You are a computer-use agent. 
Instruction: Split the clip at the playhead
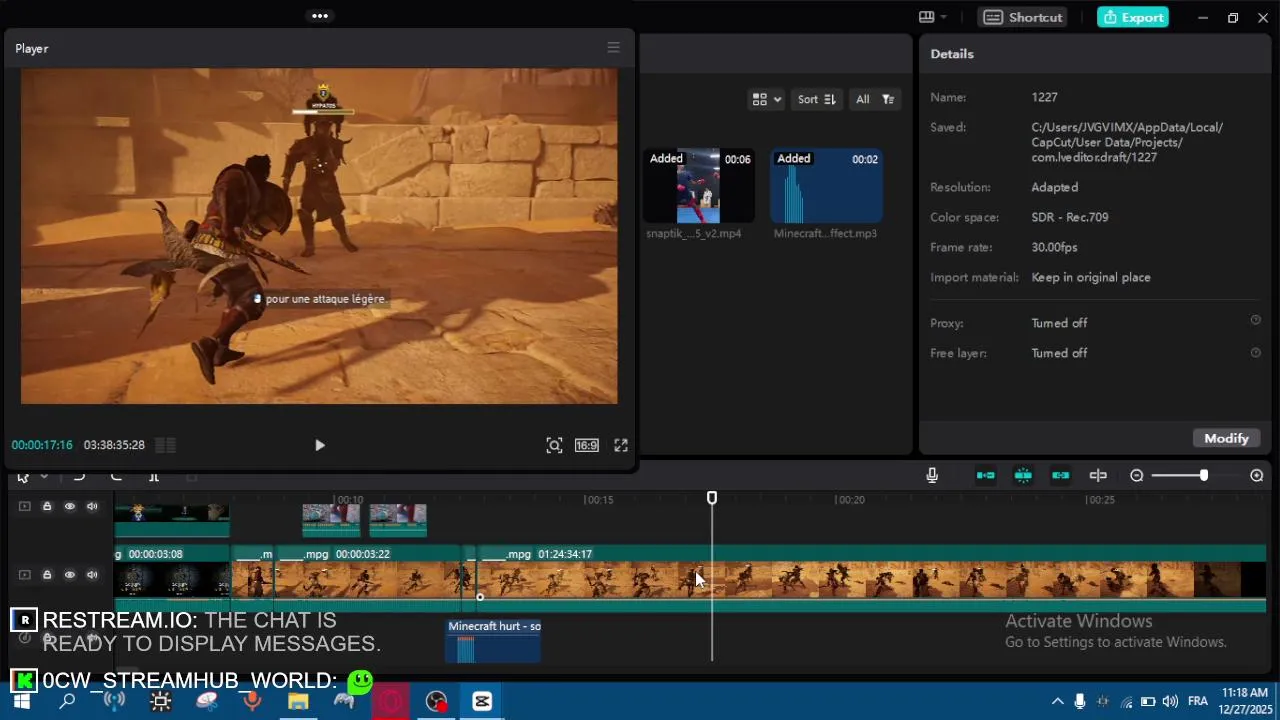(154, 477)
